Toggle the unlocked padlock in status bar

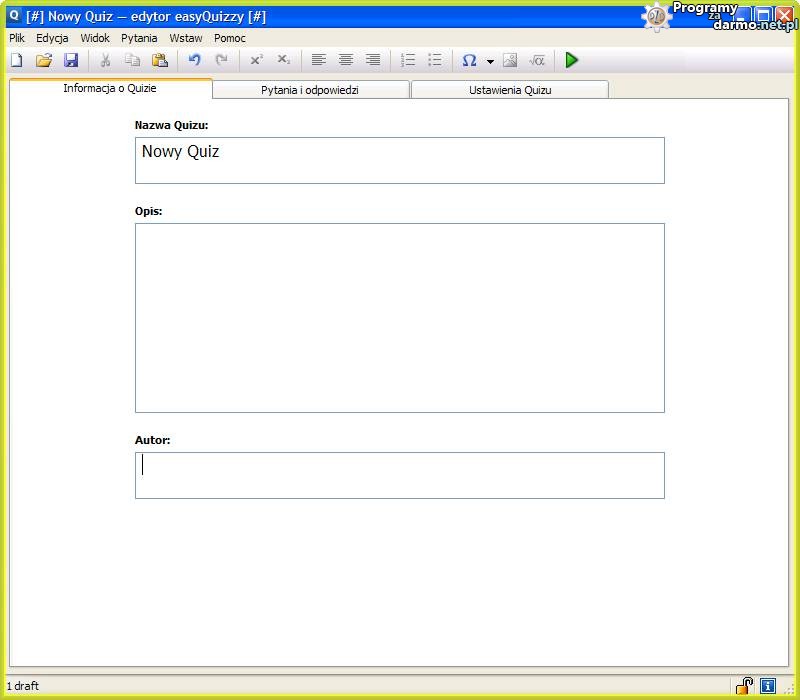[745, 686]
